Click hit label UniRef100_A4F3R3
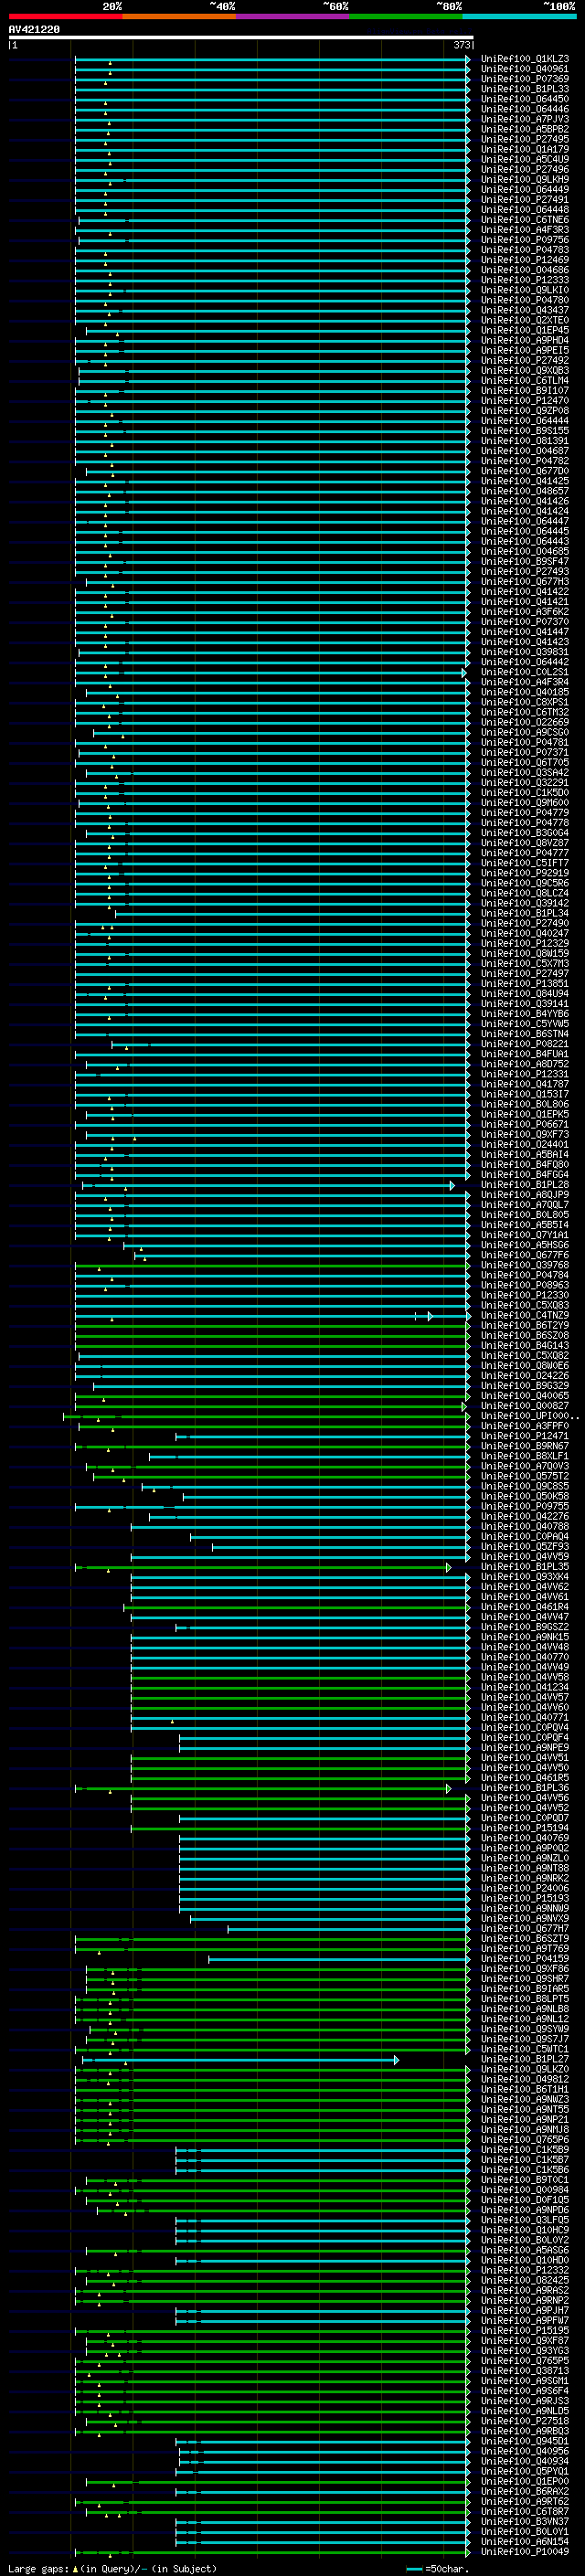This screenshot has width=585, height=2576. click(x=525, y=230)
